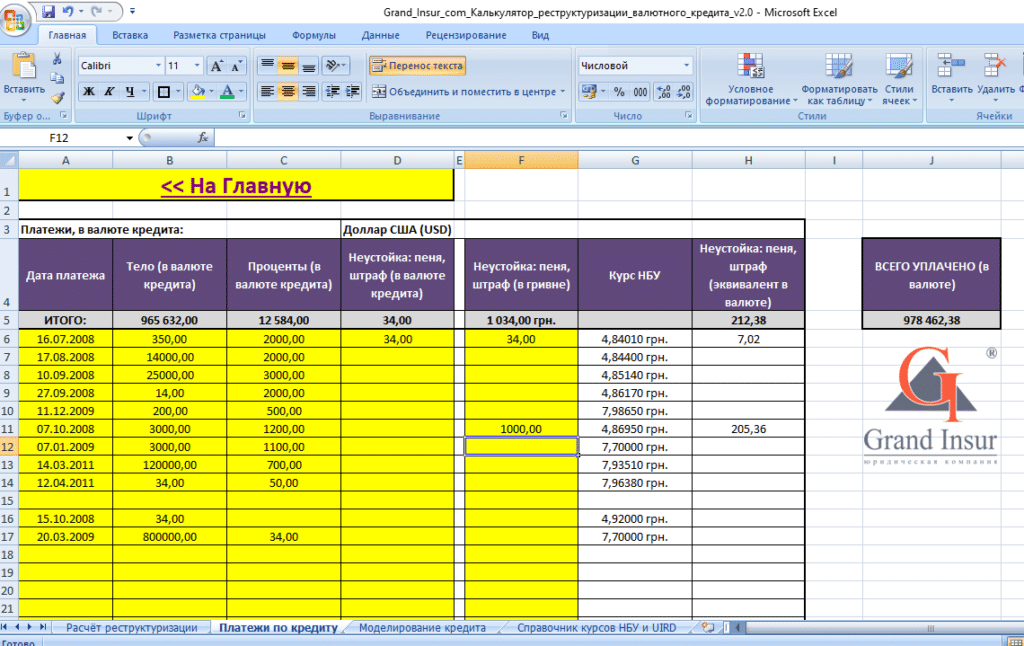Click the Format Painter brush icon
1024x646 pixels.
[x=57, y=98]
